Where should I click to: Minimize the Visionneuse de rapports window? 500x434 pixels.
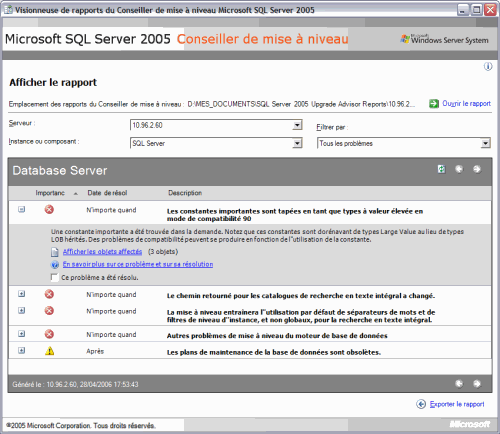pos(462,10)
